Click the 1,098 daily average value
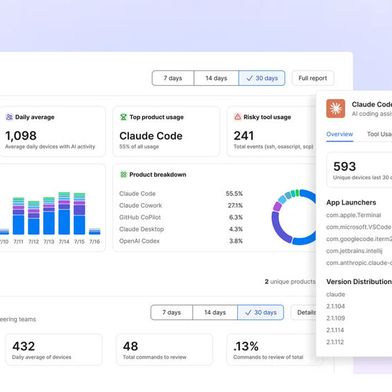Screen dimensions: 392x392 [x=21, y=136]
